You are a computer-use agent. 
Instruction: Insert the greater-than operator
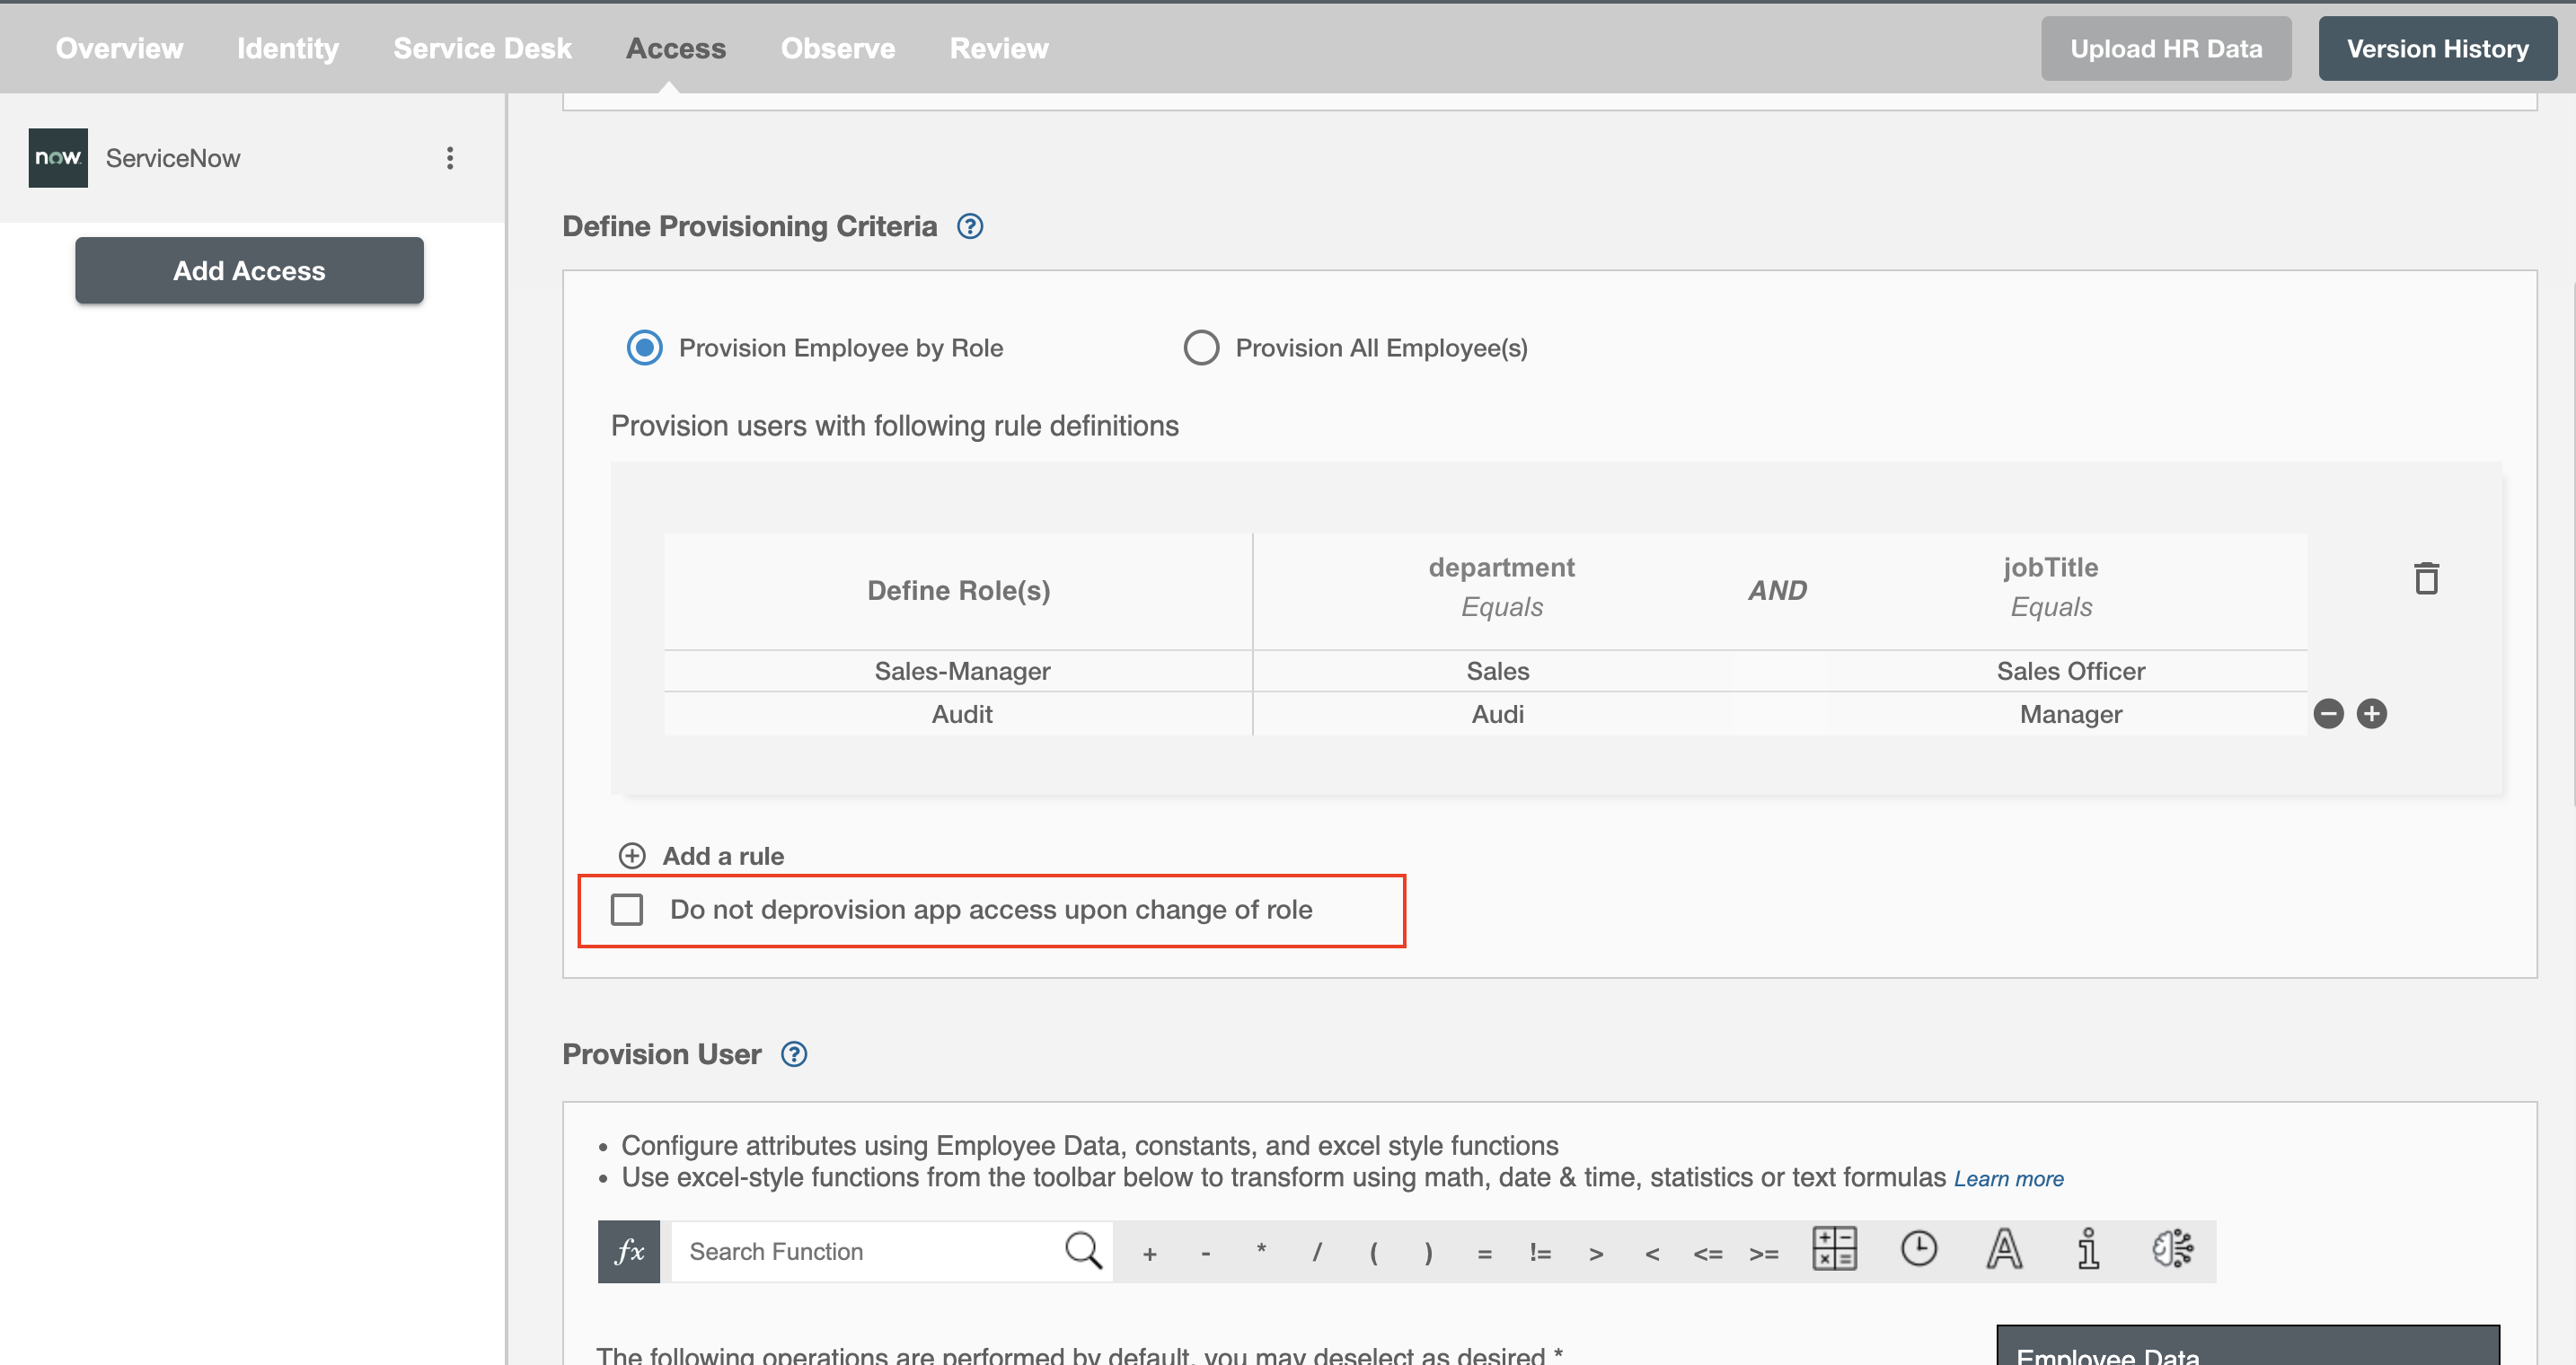tap(1597, 1253)
